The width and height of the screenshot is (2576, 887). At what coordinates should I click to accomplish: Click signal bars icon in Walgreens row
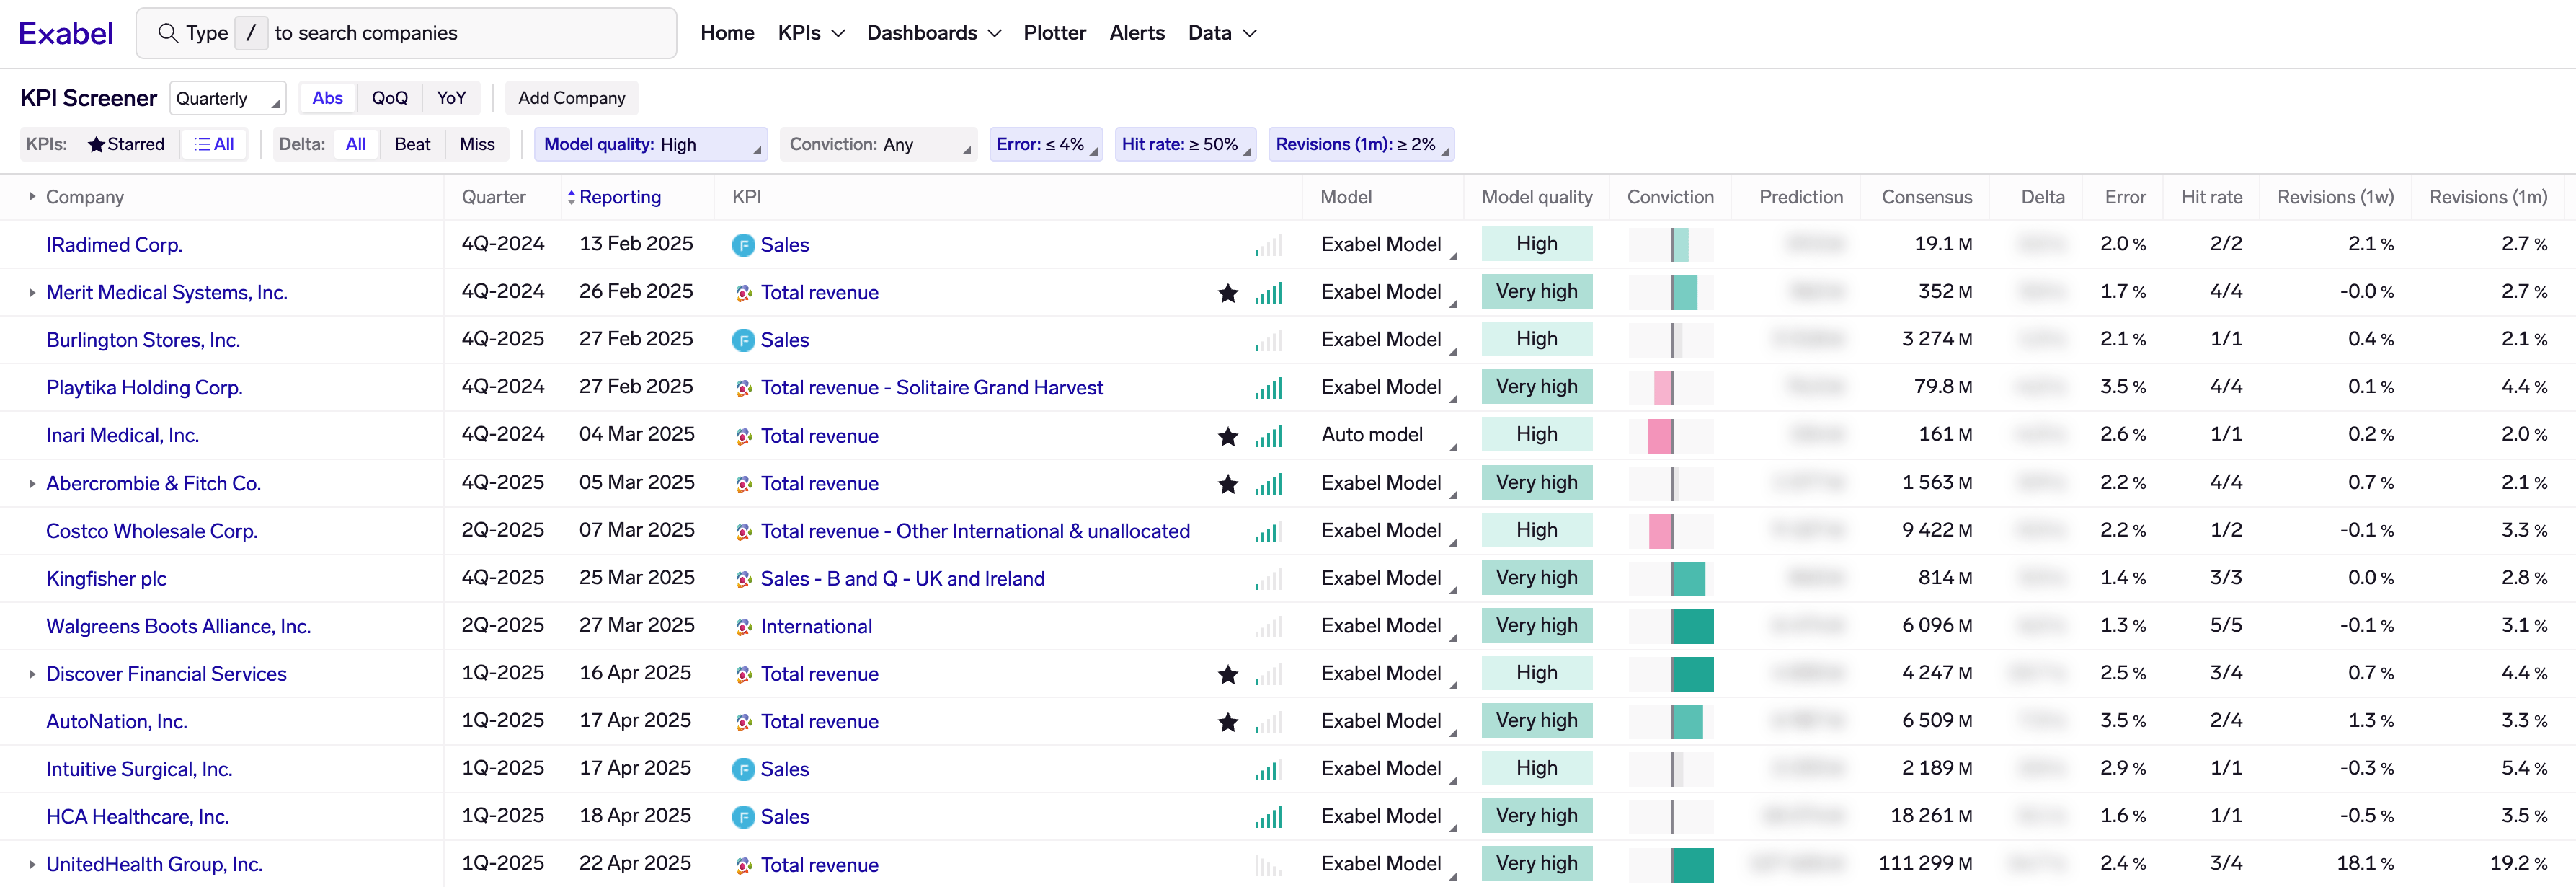(x=1268, y=627)
